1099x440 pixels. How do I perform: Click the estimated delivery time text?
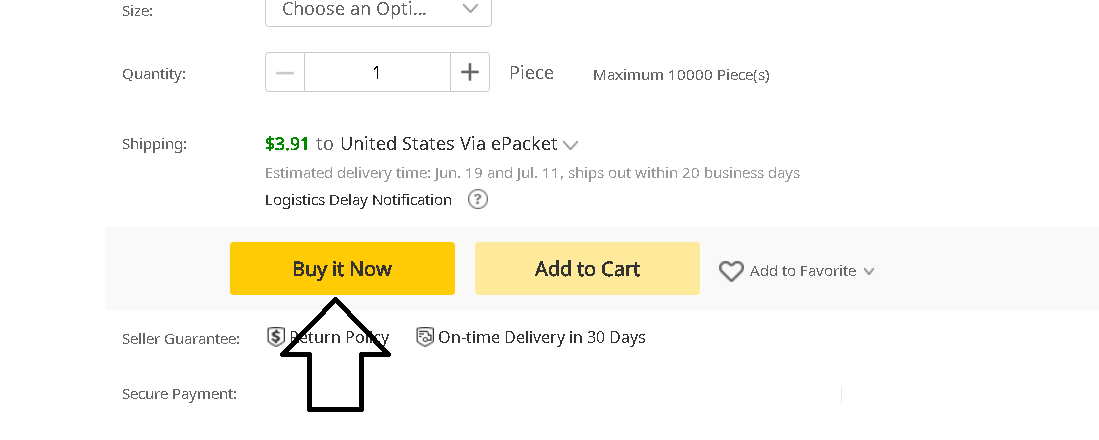point(532,173)
